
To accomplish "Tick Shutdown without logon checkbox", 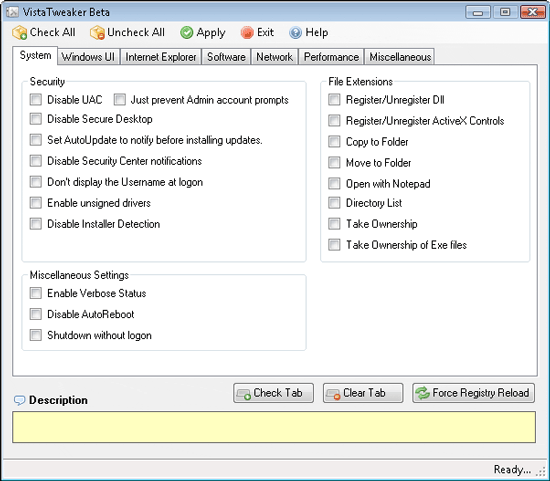I will point(35,335).
